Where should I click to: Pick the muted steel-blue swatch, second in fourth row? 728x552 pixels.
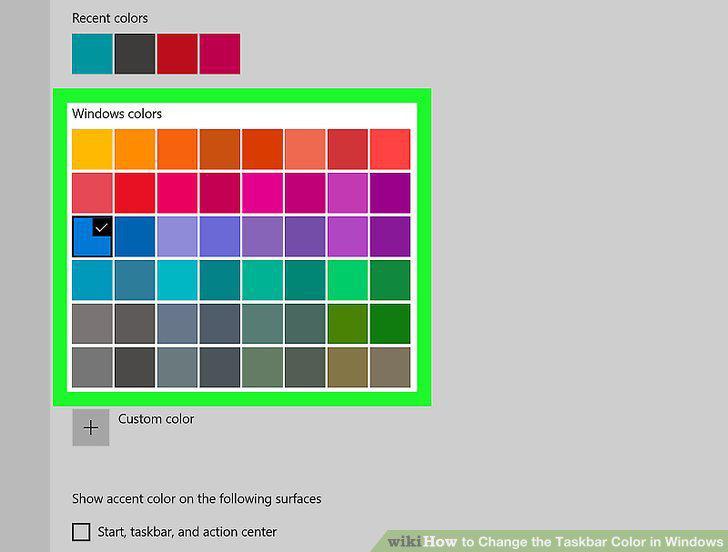pyautogui.click(x=135, y=280)
